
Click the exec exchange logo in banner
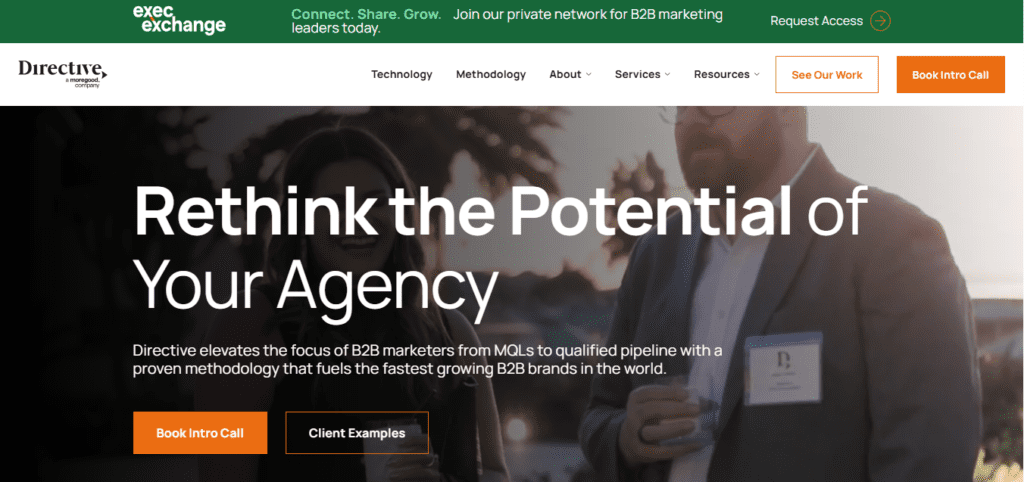click(x=179, y=20)
